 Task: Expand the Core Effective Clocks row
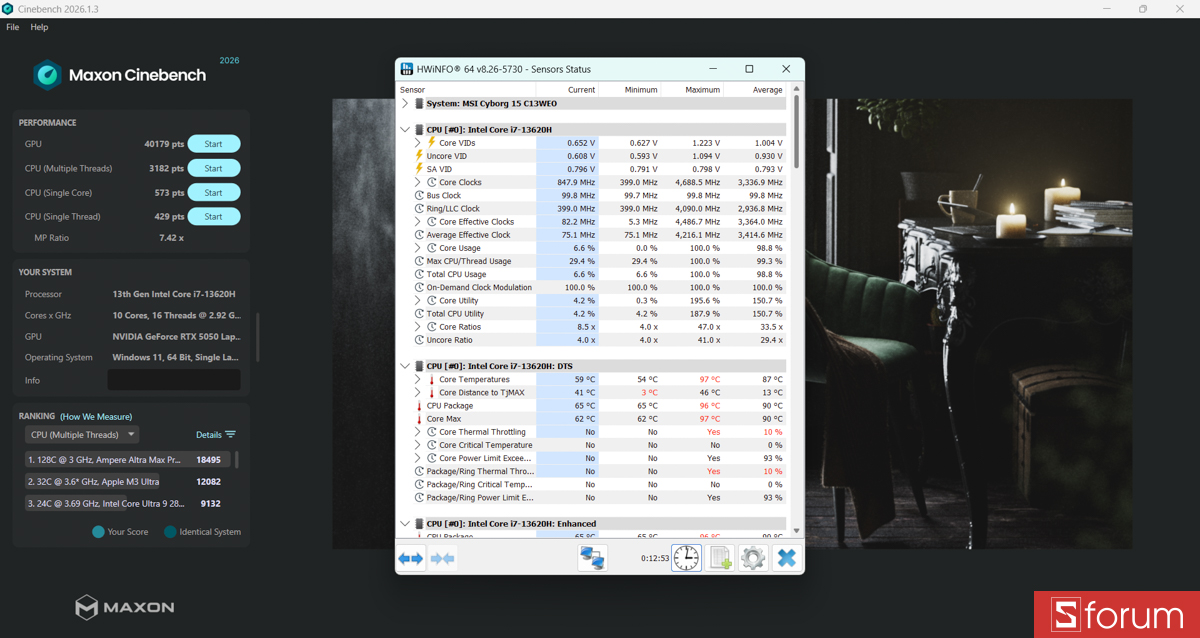pos(418,222)
